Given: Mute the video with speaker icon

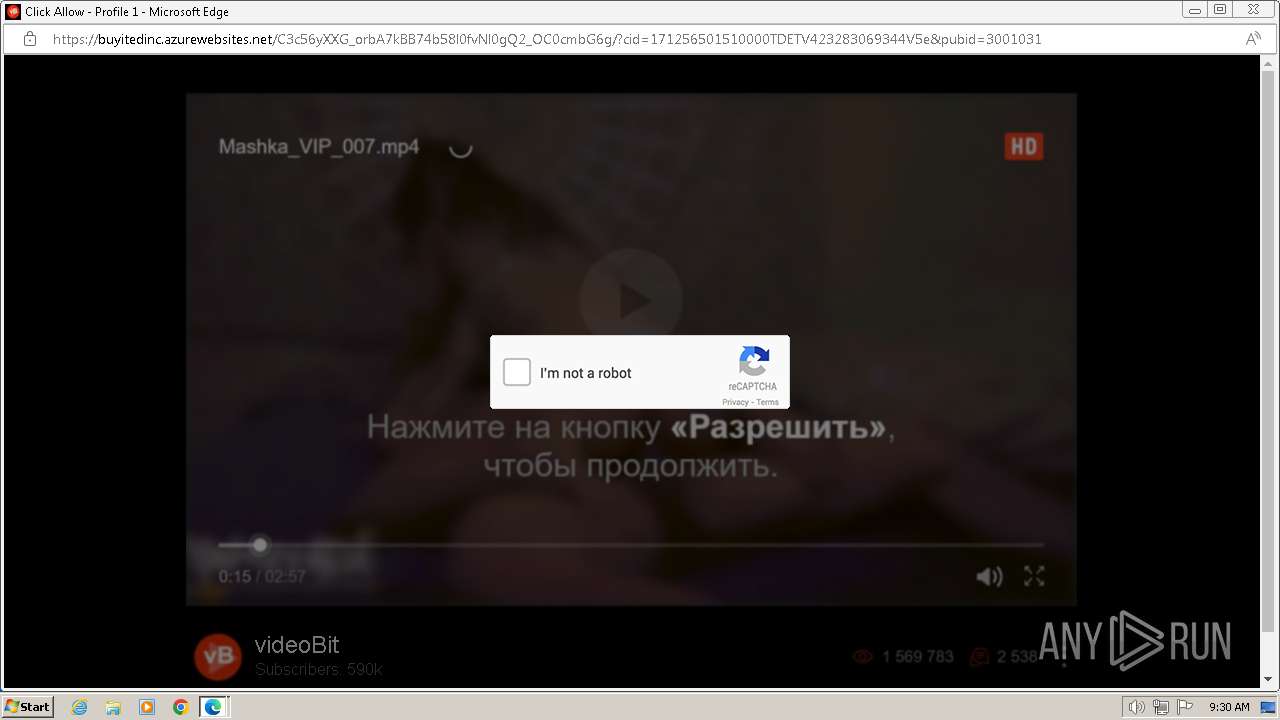Looking at the screenshot, I should pyautogui.click(x=989, y=576).
